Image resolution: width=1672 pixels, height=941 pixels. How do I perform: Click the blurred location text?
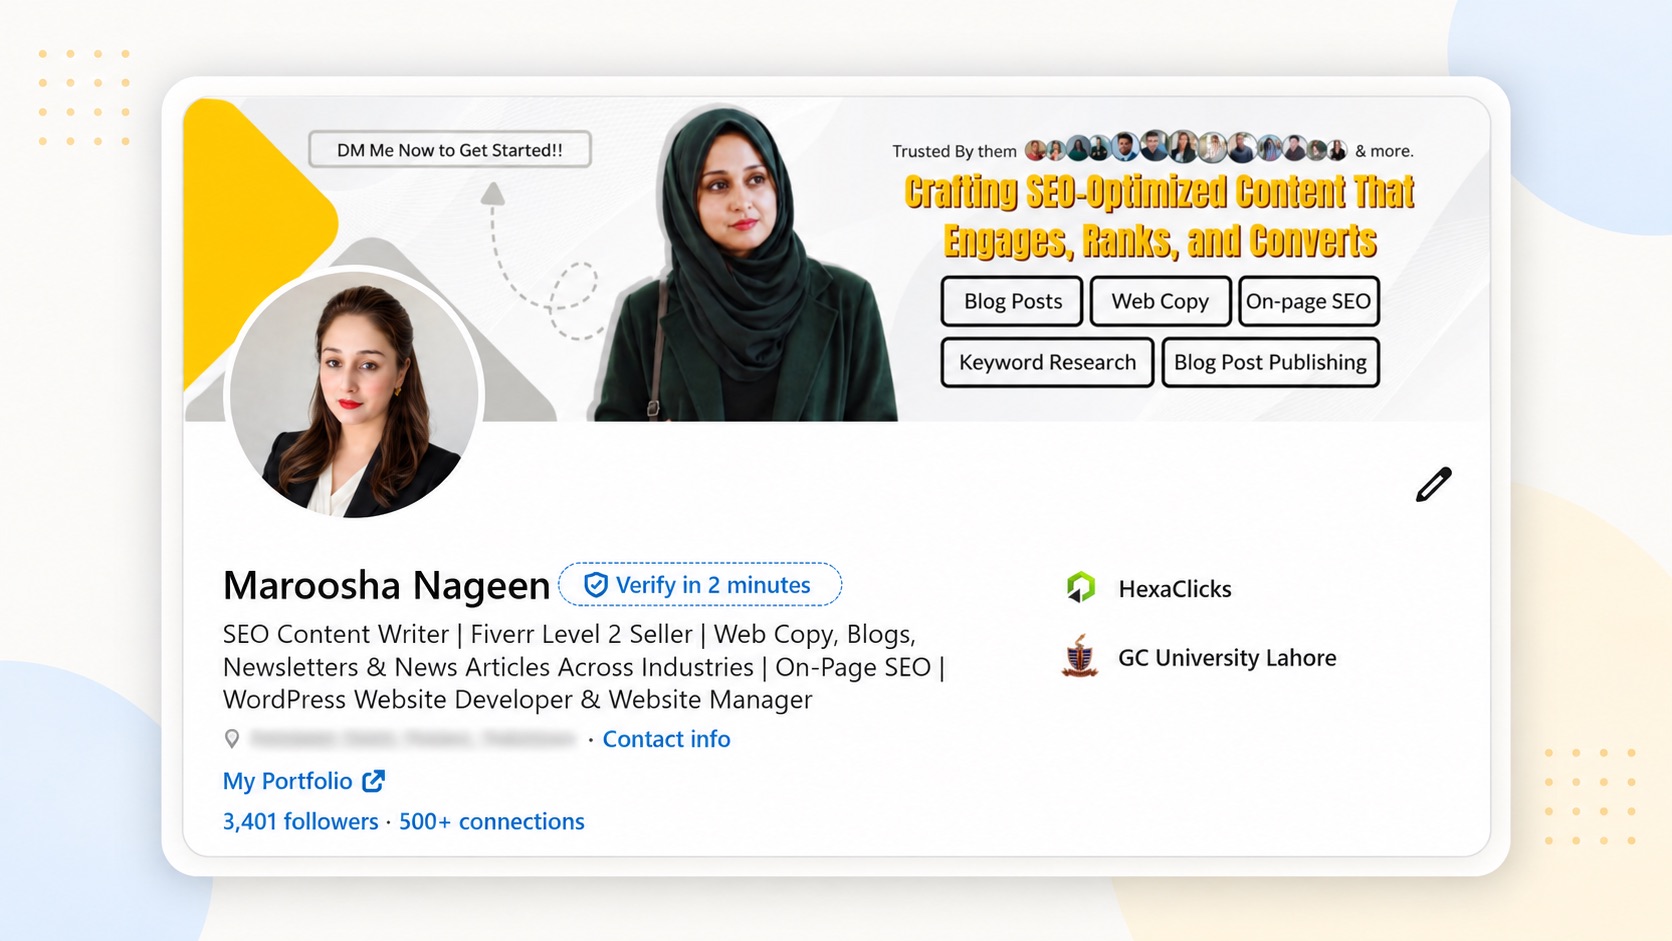click(413, 739)
